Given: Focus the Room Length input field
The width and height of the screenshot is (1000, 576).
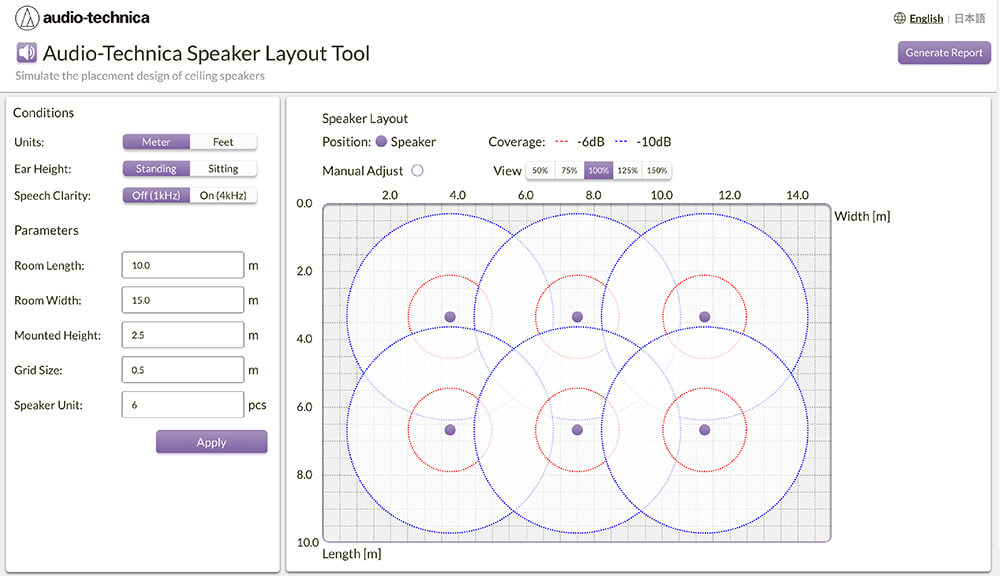Looking at the screenshot, I should coord(183,265).
